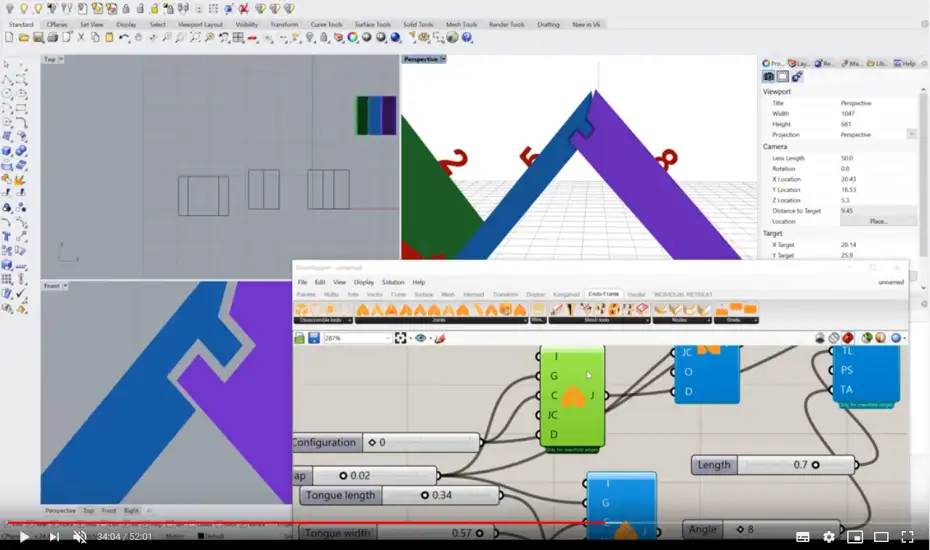Expand the Disassemble tools component group
Image resolution: width=930 pixels, height=550 pixels.
(349, 320)
